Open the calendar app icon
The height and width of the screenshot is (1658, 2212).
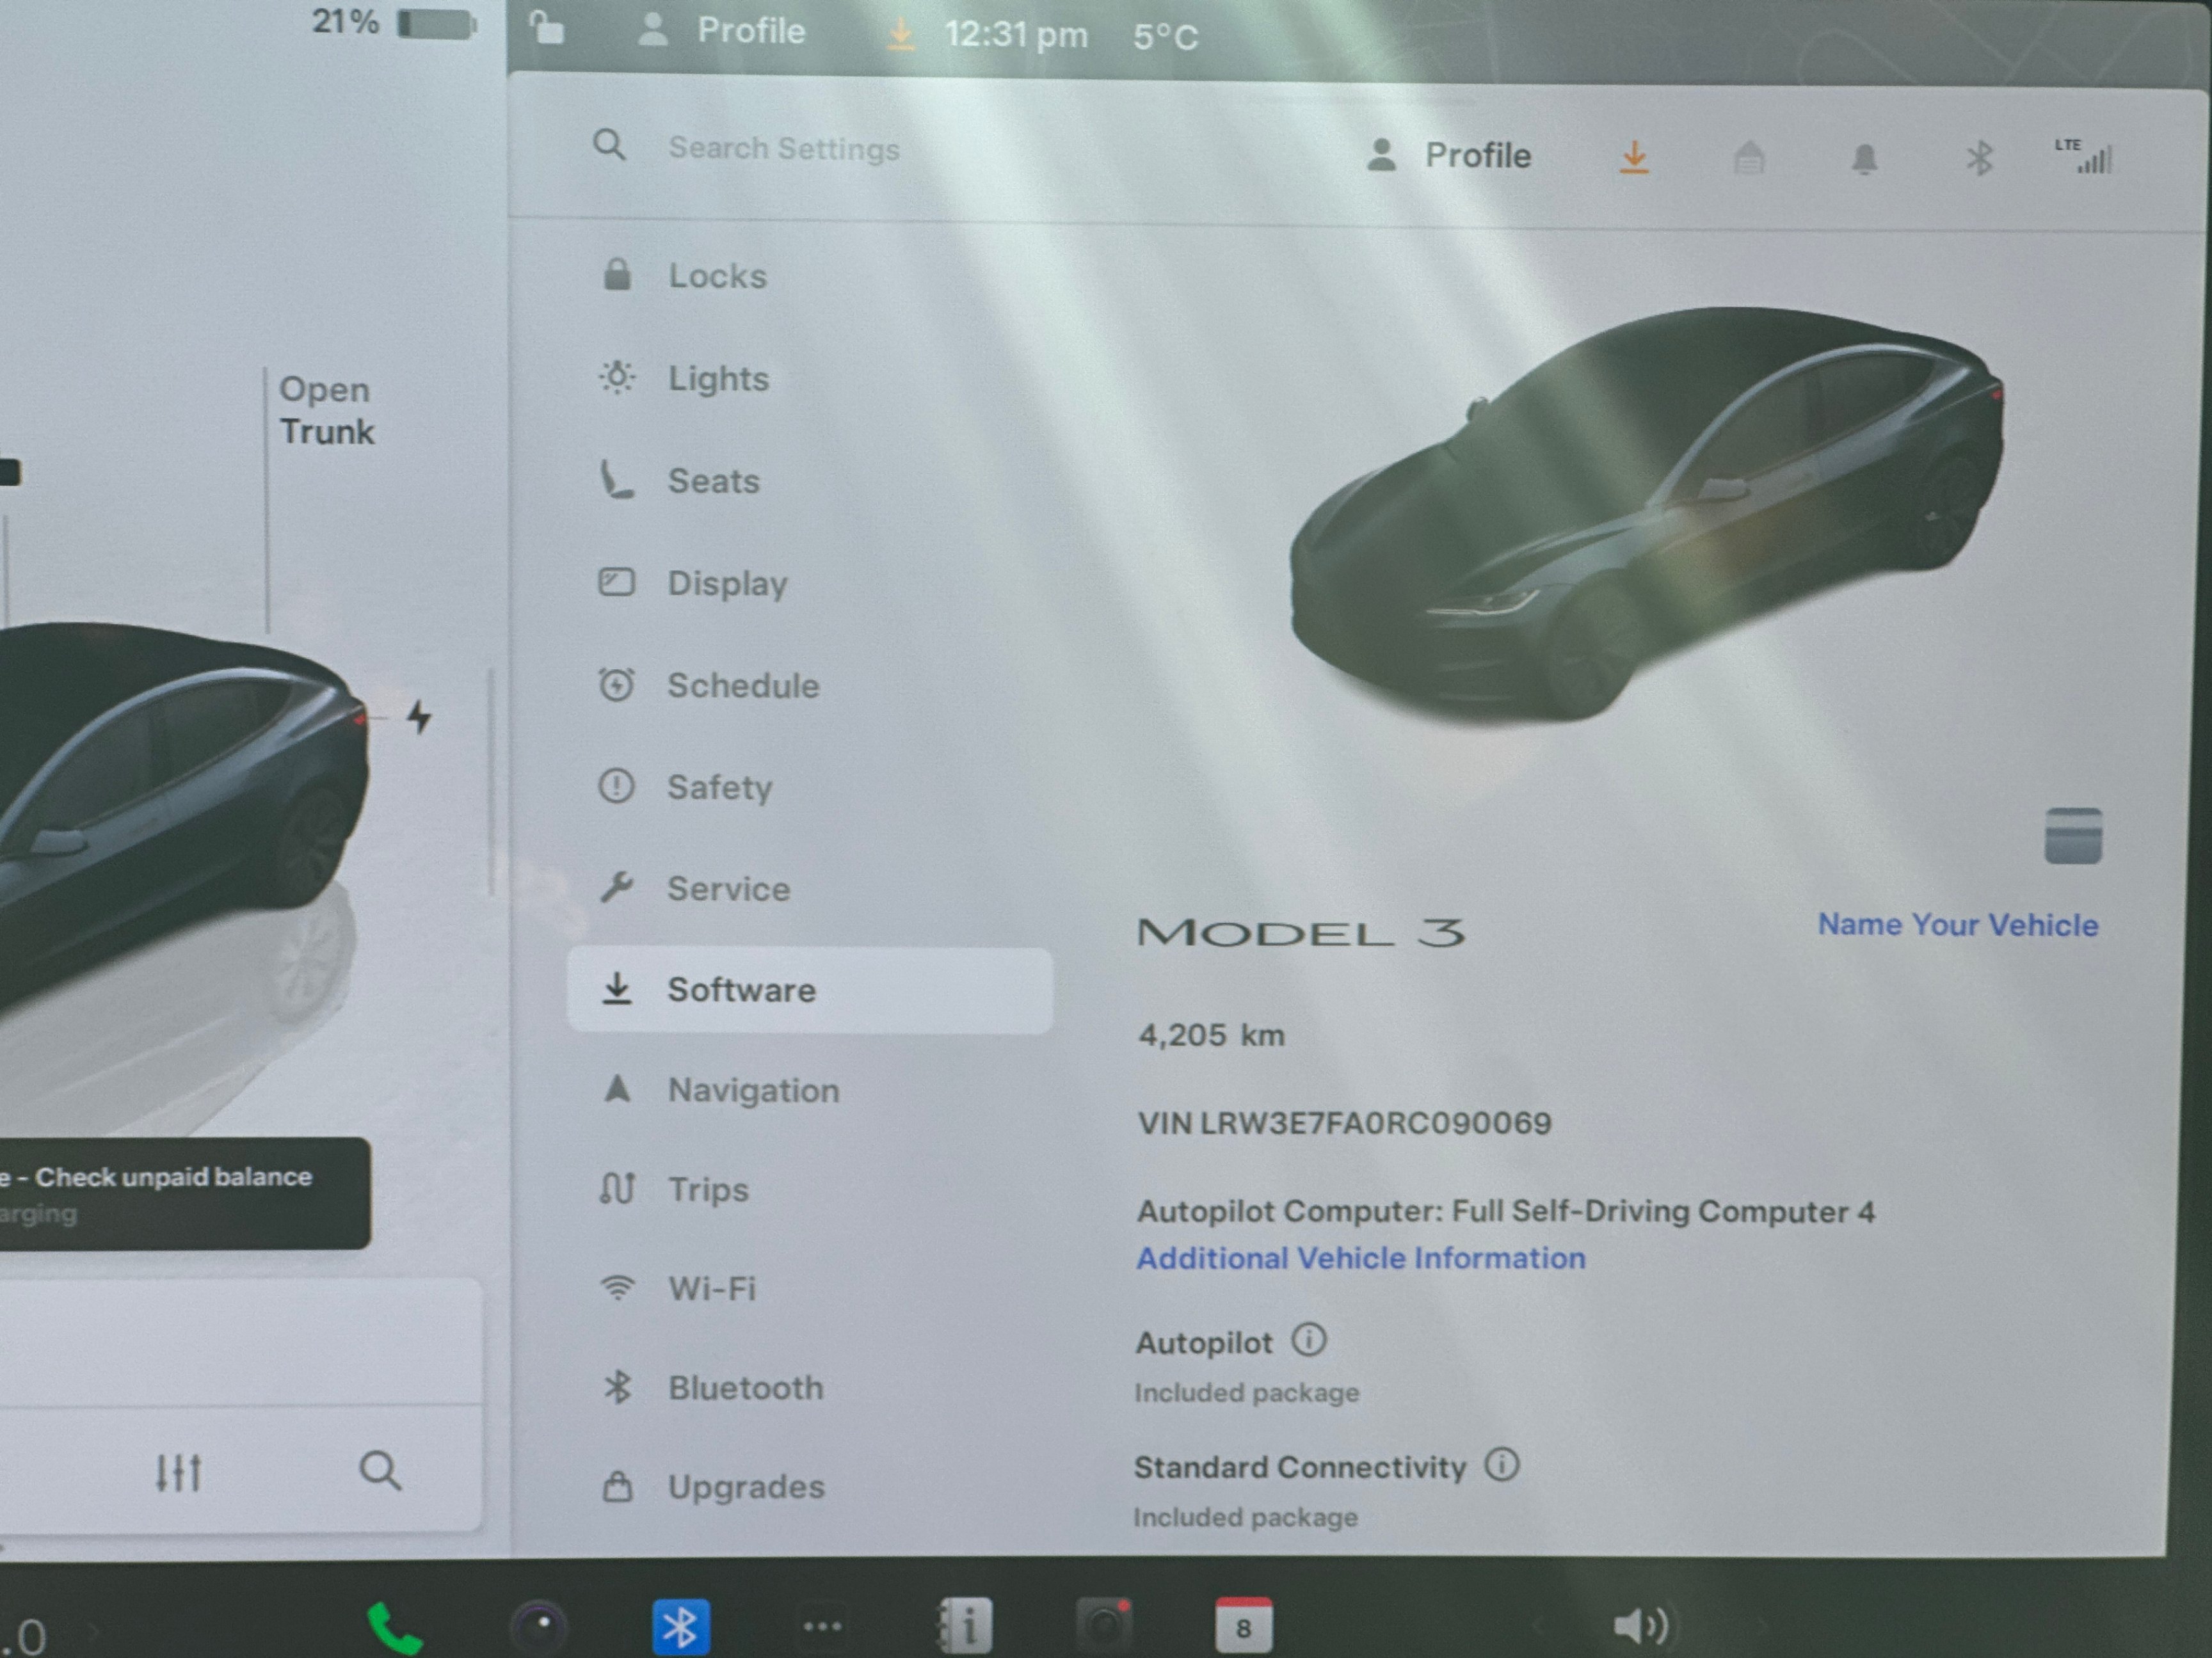(x=1243, y=1626)
